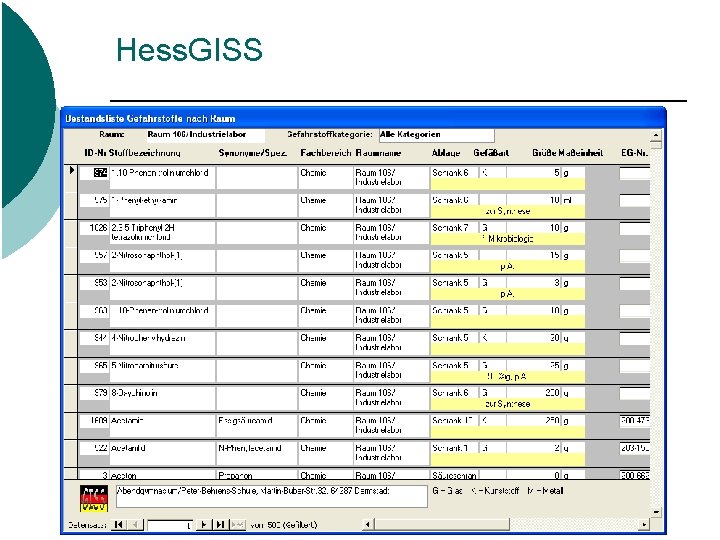Screen dimensions: 720x540
Task: Click the HessGISS logo at bottom left
Action: click(x=94, y=498)
